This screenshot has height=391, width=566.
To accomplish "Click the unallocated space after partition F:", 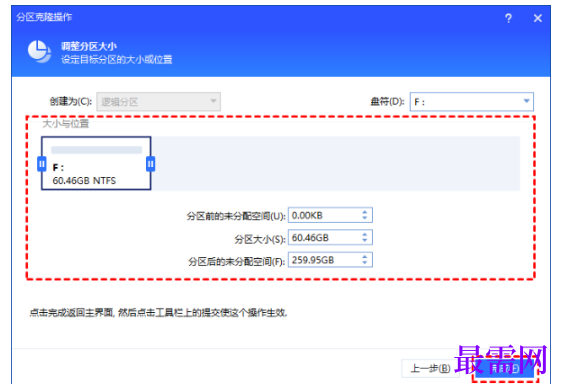I will [x=336, y=163].
